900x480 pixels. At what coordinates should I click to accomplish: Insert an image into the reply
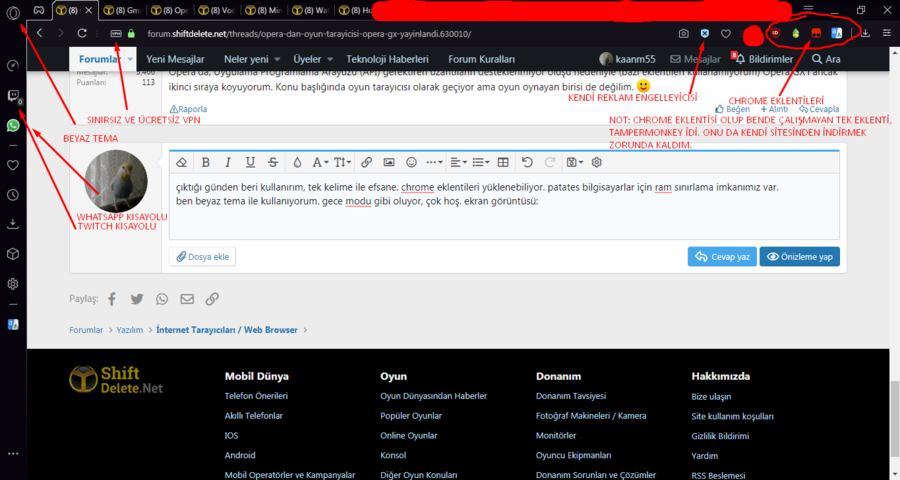tap(389, 162)
